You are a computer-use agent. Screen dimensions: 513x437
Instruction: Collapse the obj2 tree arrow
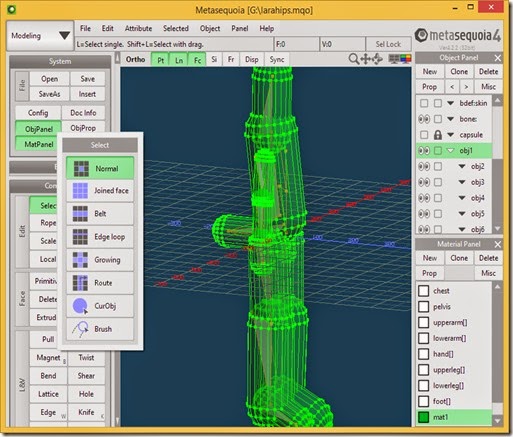pos(462,166)
